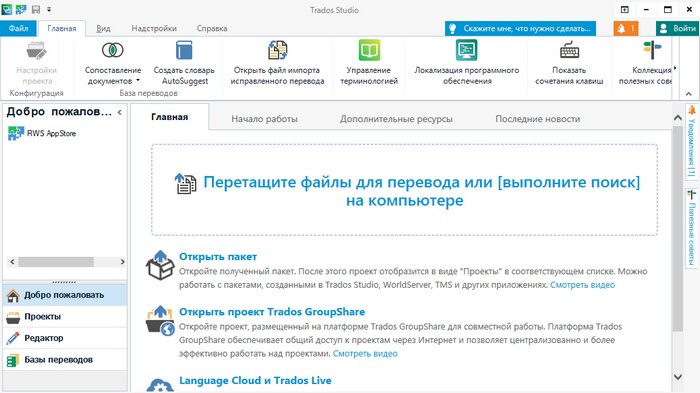
Task: Click the Войти sign-in button
Action: coord(678,28)
